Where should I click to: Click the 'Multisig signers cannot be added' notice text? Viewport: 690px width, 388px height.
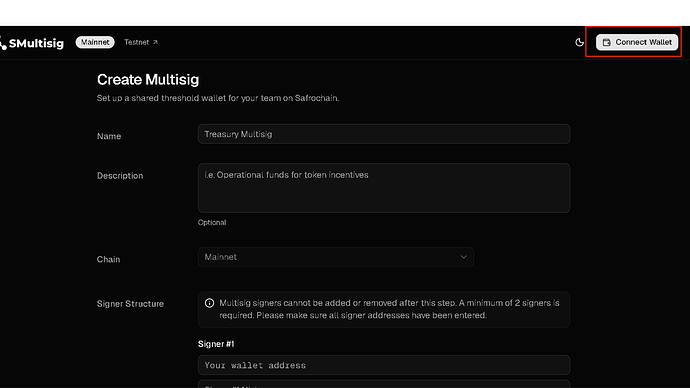point(389,309)
